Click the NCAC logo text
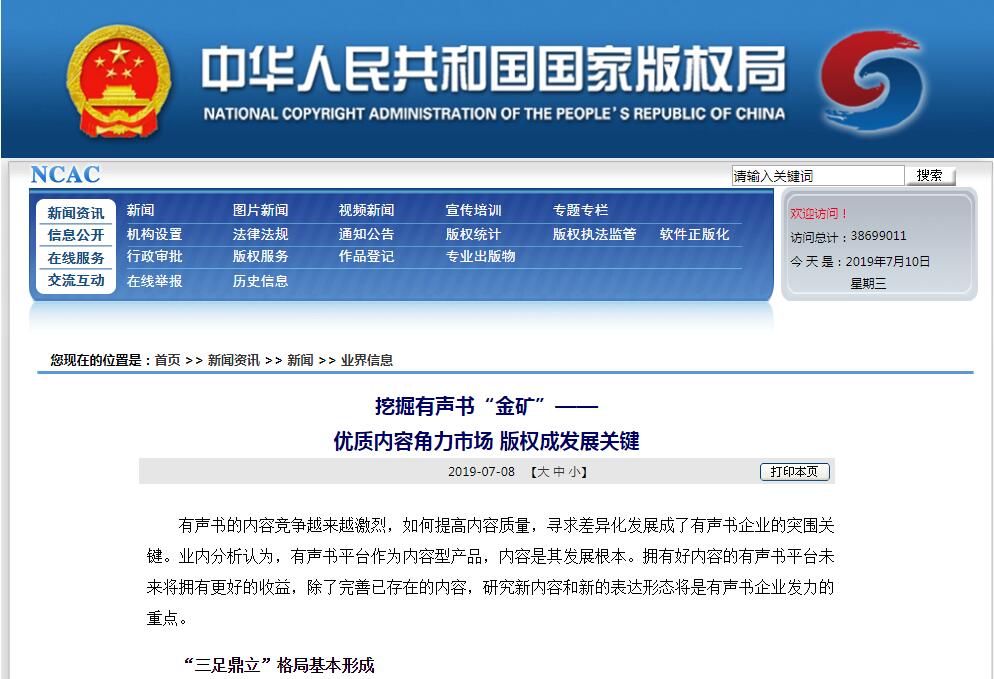The height and width of the screenshot is (679, 994). pyautogui.click(x=66, y=175)
